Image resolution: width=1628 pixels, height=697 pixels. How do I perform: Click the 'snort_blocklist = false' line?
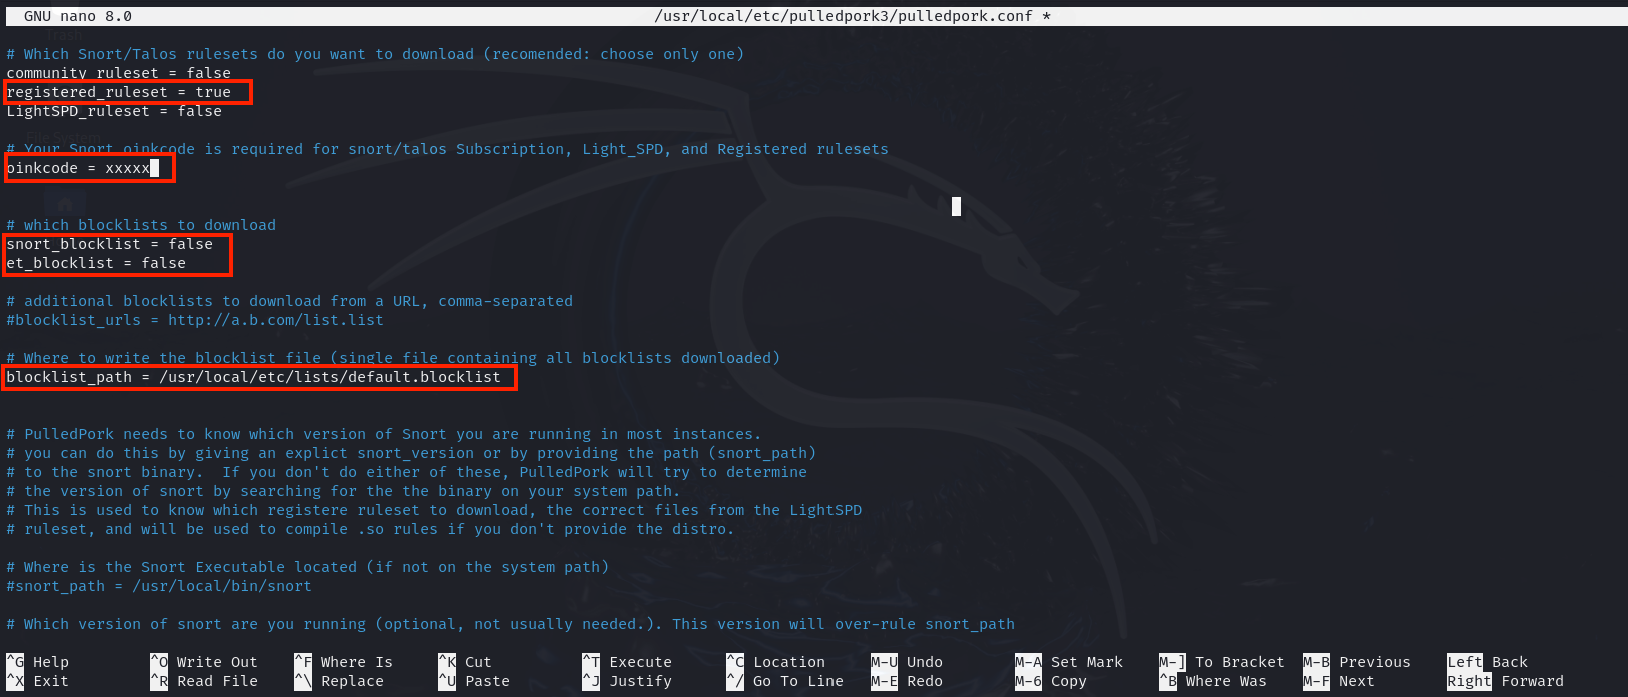coord(109,244)
